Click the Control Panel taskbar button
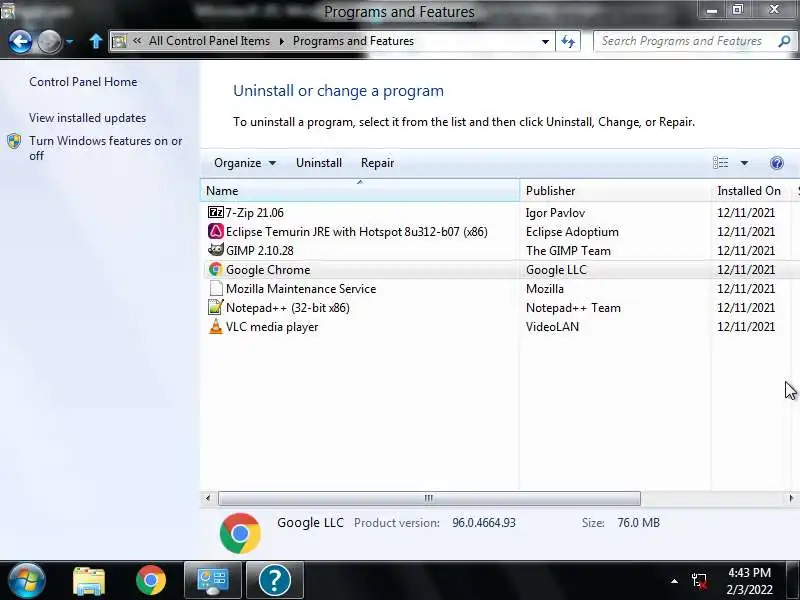This screenshot has height=600, width=800. [x=213, y=580]
